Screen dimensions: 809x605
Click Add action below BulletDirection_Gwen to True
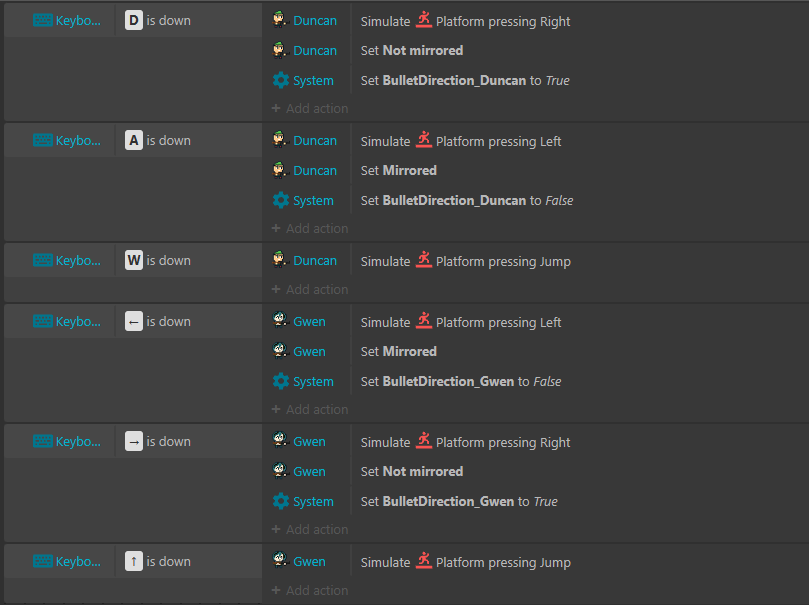pyautogui.click(x=310, y=529)
